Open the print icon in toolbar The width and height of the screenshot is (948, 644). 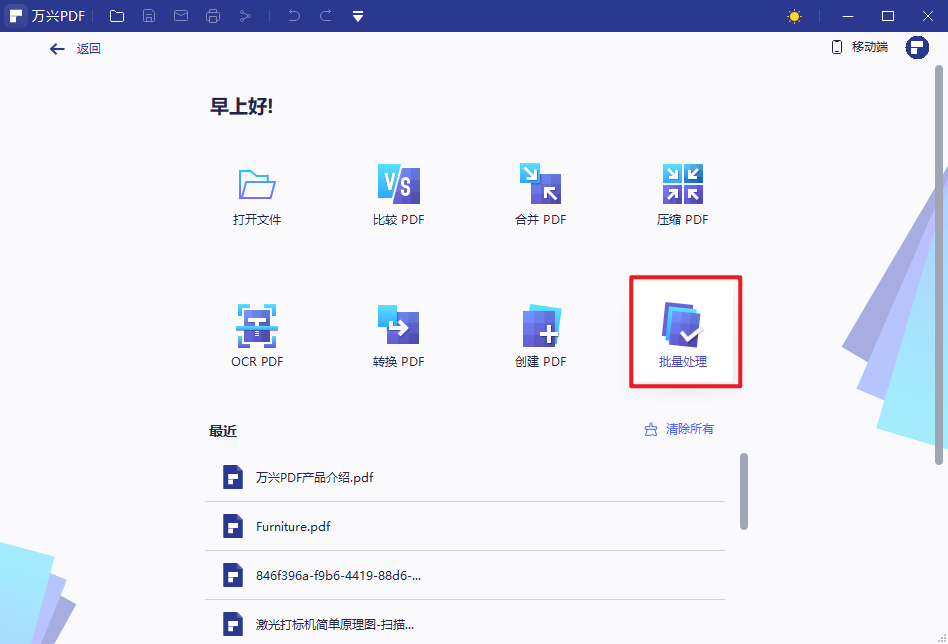pos(213,15)
